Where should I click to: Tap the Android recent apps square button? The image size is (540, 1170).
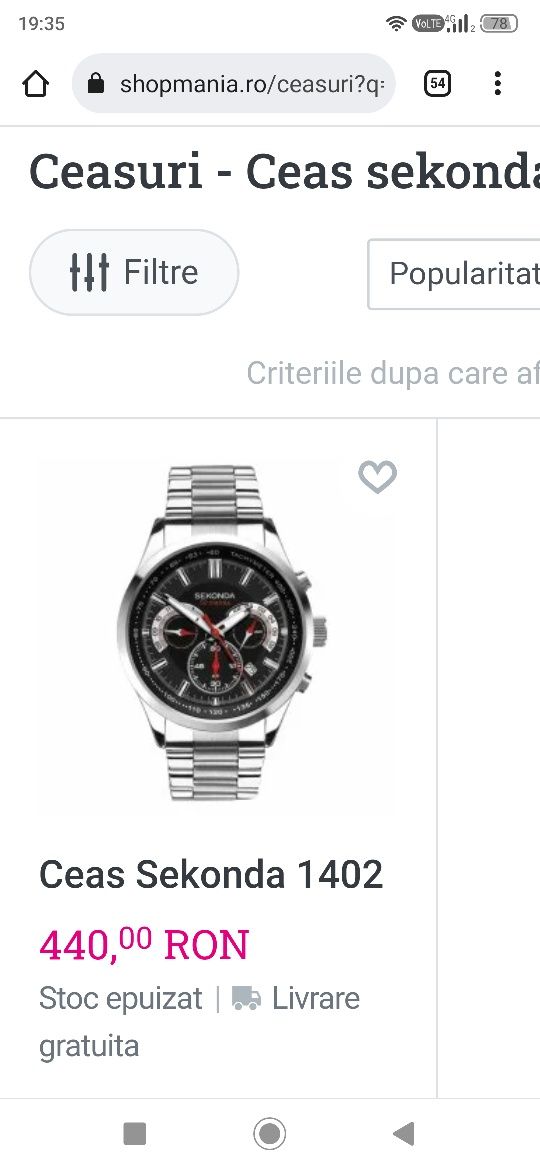[134, 1134]
